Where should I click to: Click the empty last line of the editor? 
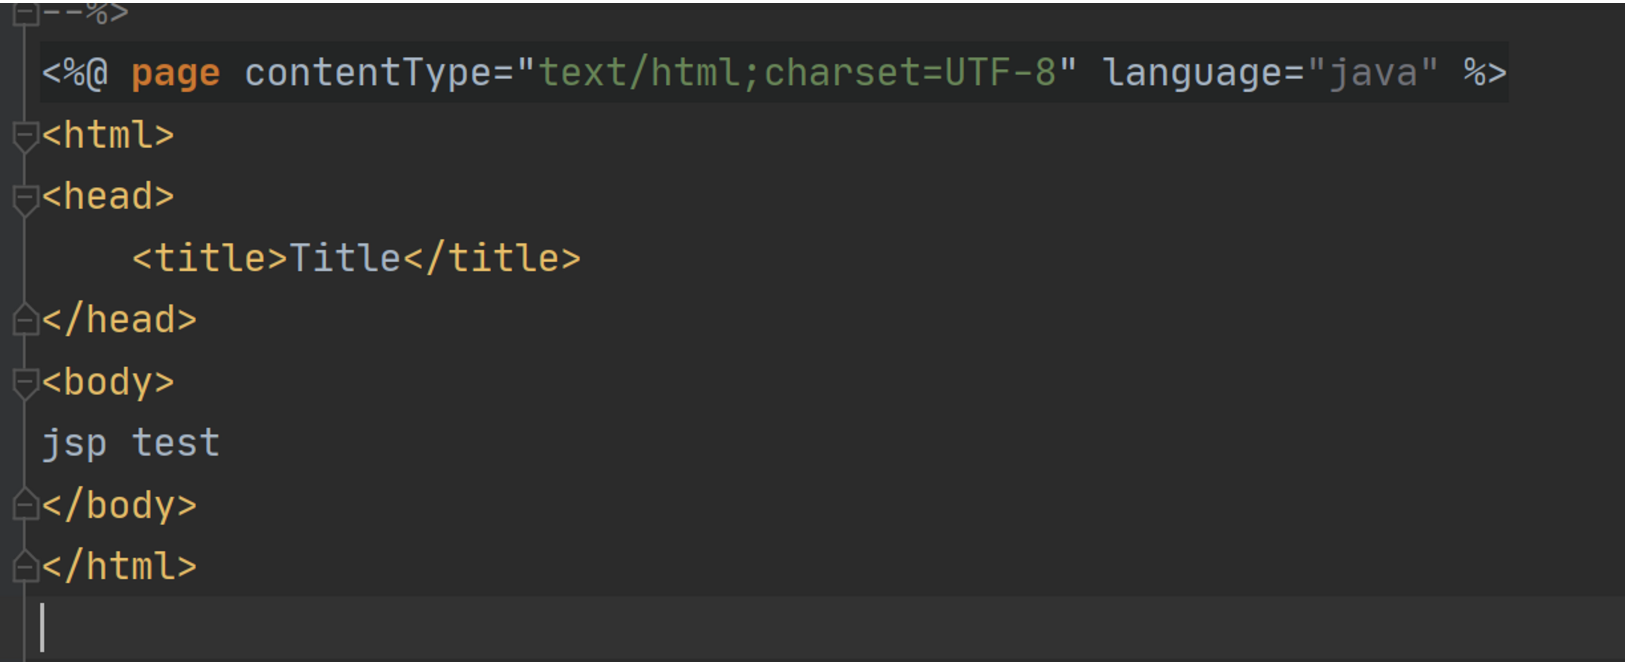[x=600, y=629]
